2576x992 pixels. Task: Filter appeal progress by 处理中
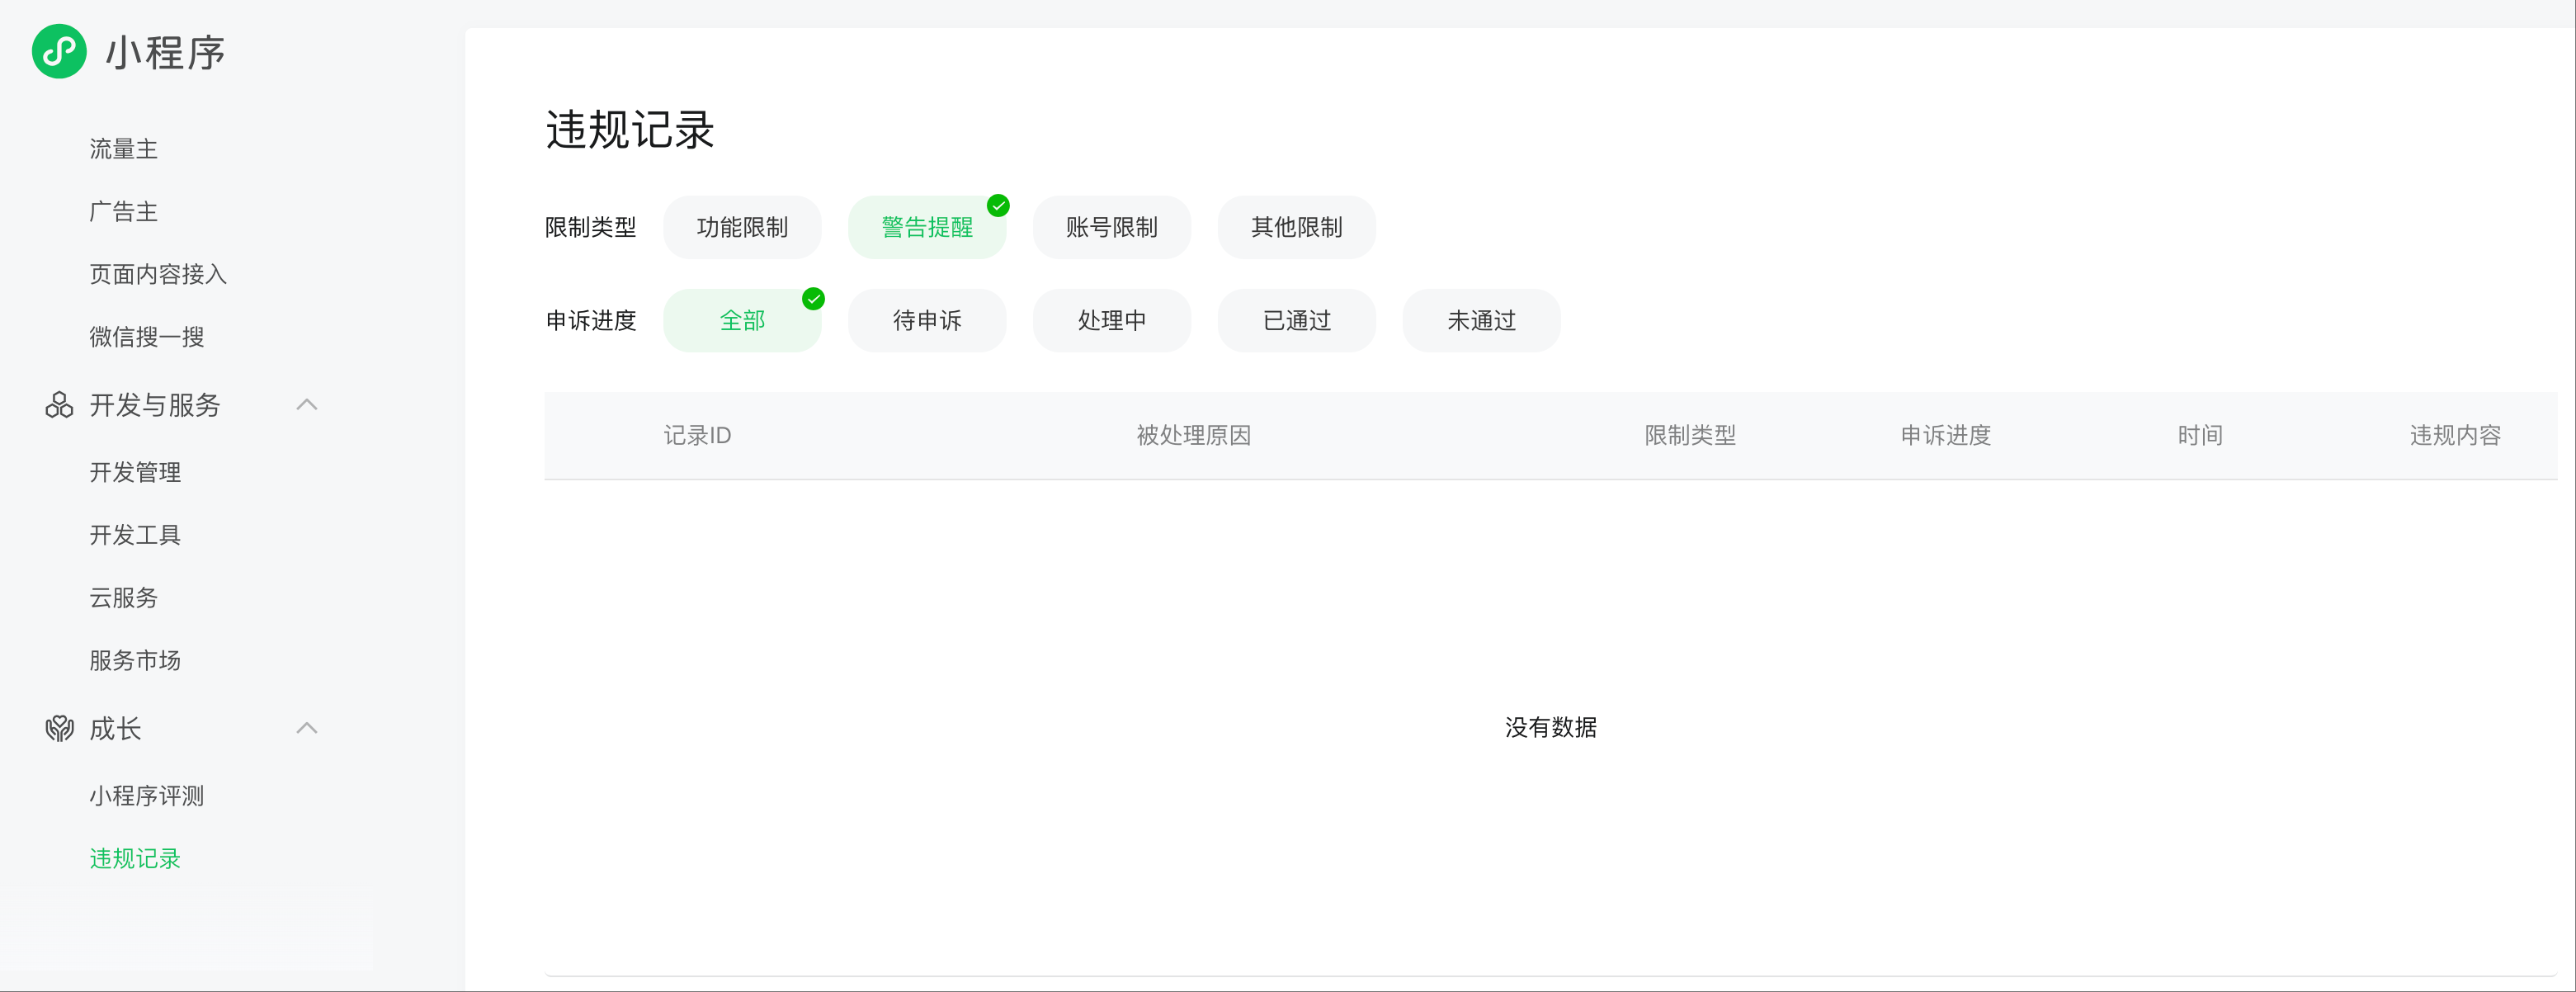1111,321
